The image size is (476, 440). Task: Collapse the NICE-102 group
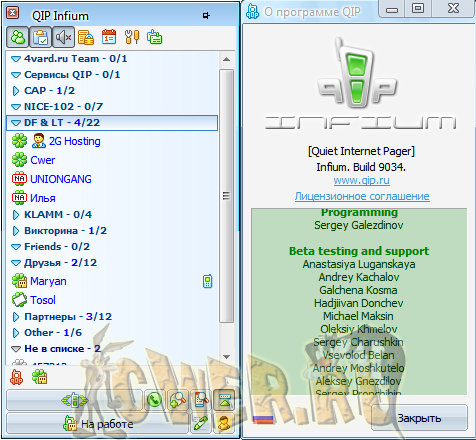tap(16, 107)
